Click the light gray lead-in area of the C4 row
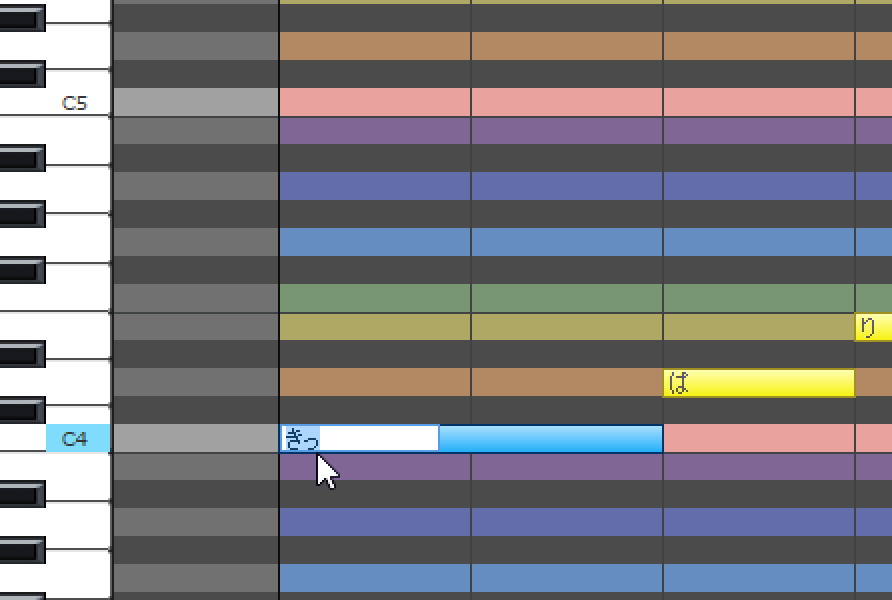Image resolution: width=892 pixels, height=600 pixels. (x=196, y=438)
